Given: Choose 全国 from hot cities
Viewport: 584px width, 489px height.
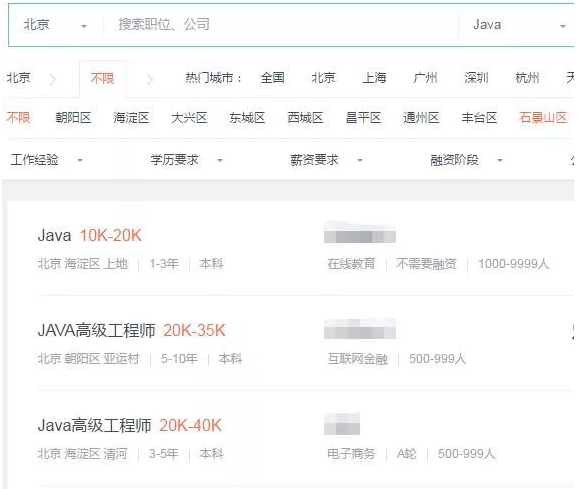Looking at the screenshot, I should tap(273, 77).
